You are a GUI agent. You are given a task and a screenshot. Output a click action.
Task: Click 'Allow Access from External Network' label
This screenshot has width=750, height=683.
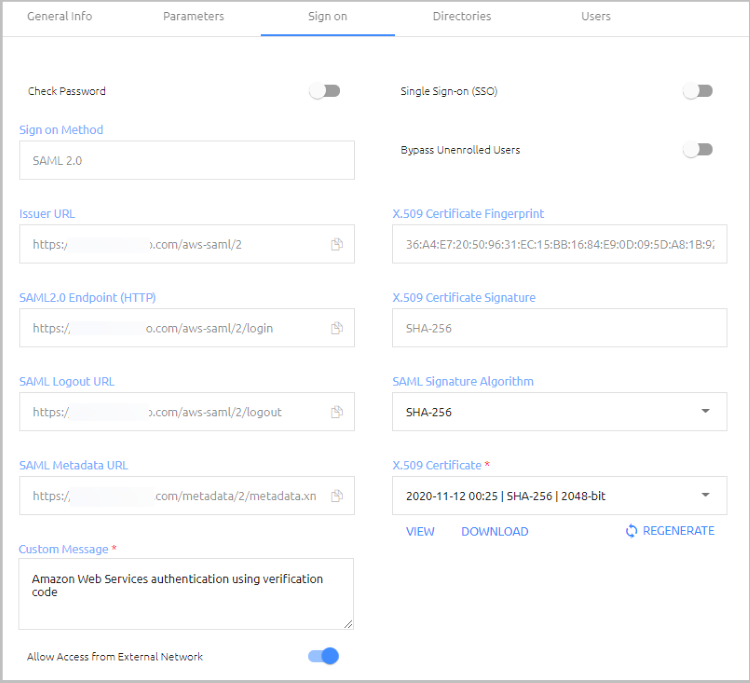[115, 657]
